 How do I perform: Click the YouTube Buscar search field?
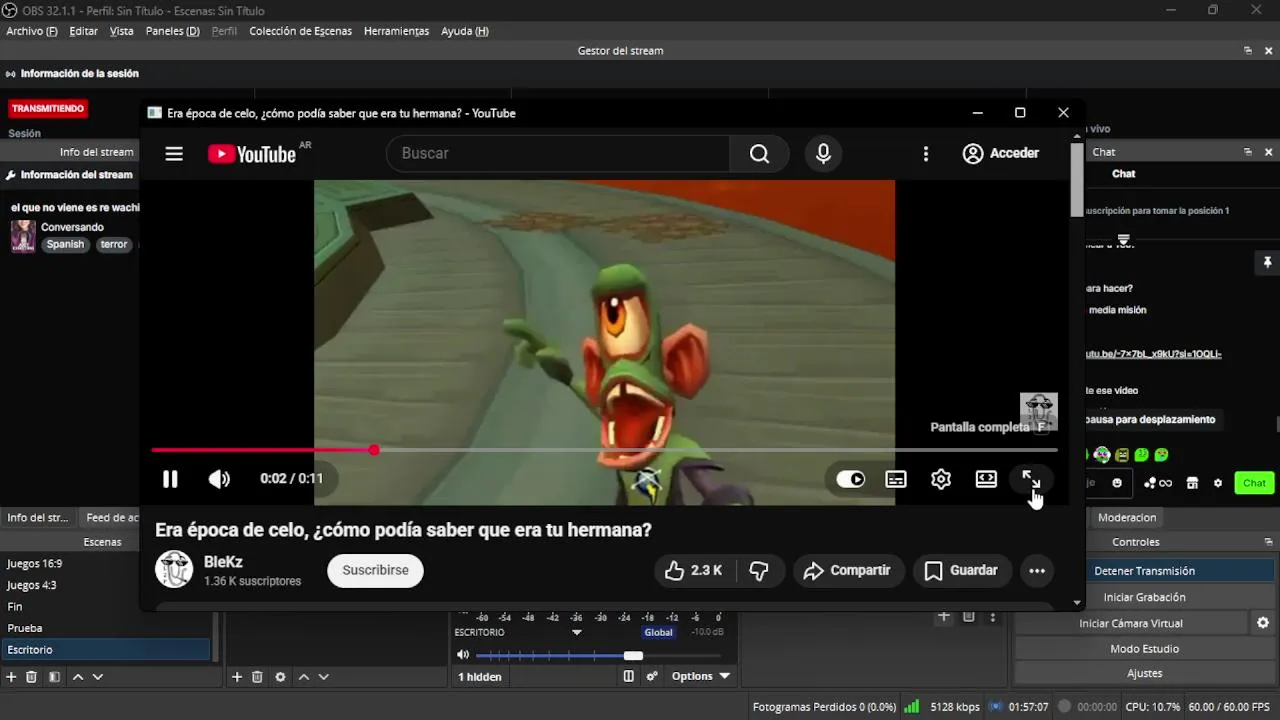557,153
